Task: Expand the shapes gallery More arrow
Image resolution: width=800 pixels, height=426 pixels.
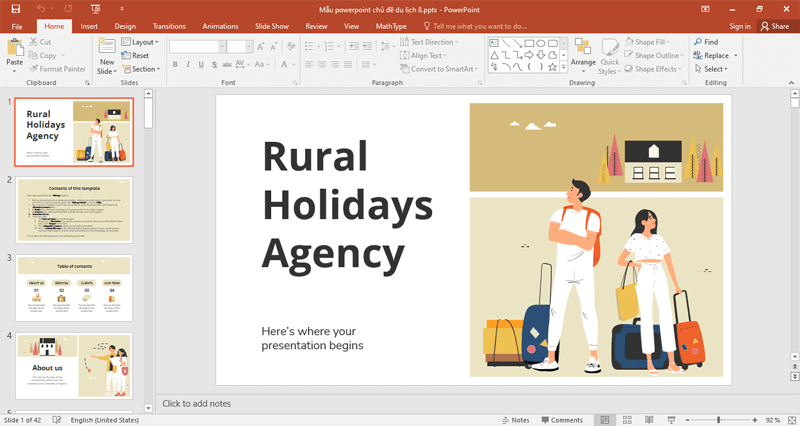Action: click(x=564, y=67)
